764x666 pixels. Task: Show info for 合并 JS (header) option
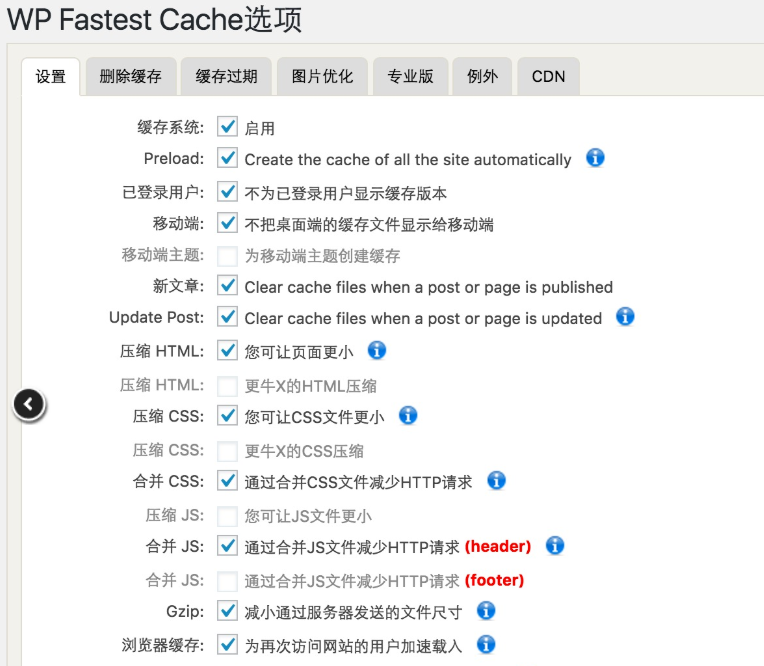coord(555,546)
